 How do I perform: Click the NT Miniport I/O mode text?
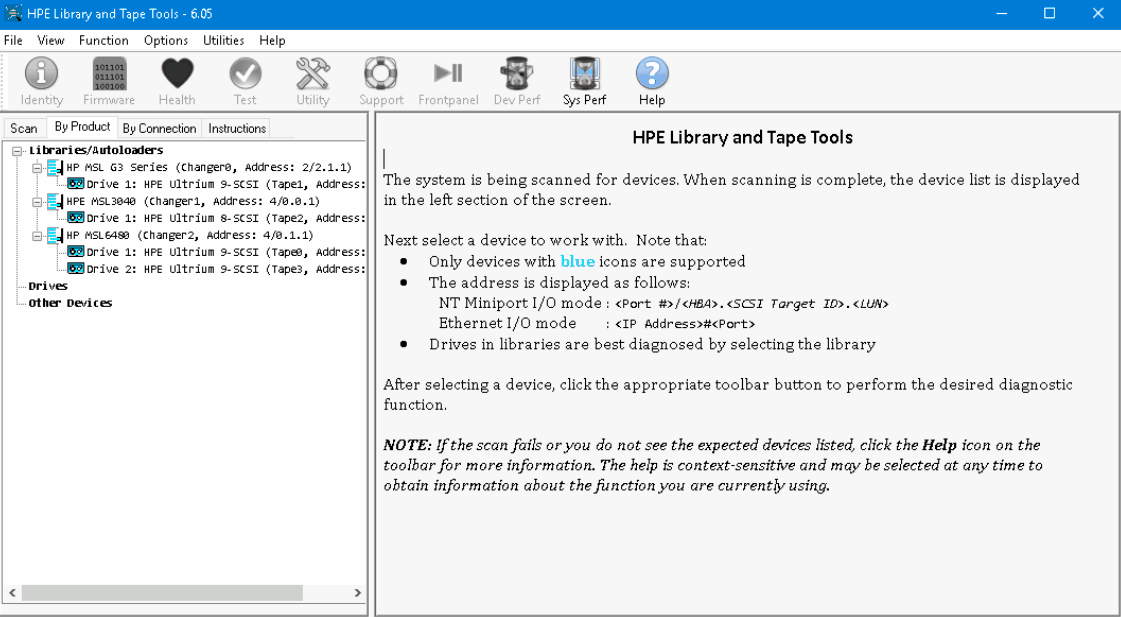(x=520, y=303)
